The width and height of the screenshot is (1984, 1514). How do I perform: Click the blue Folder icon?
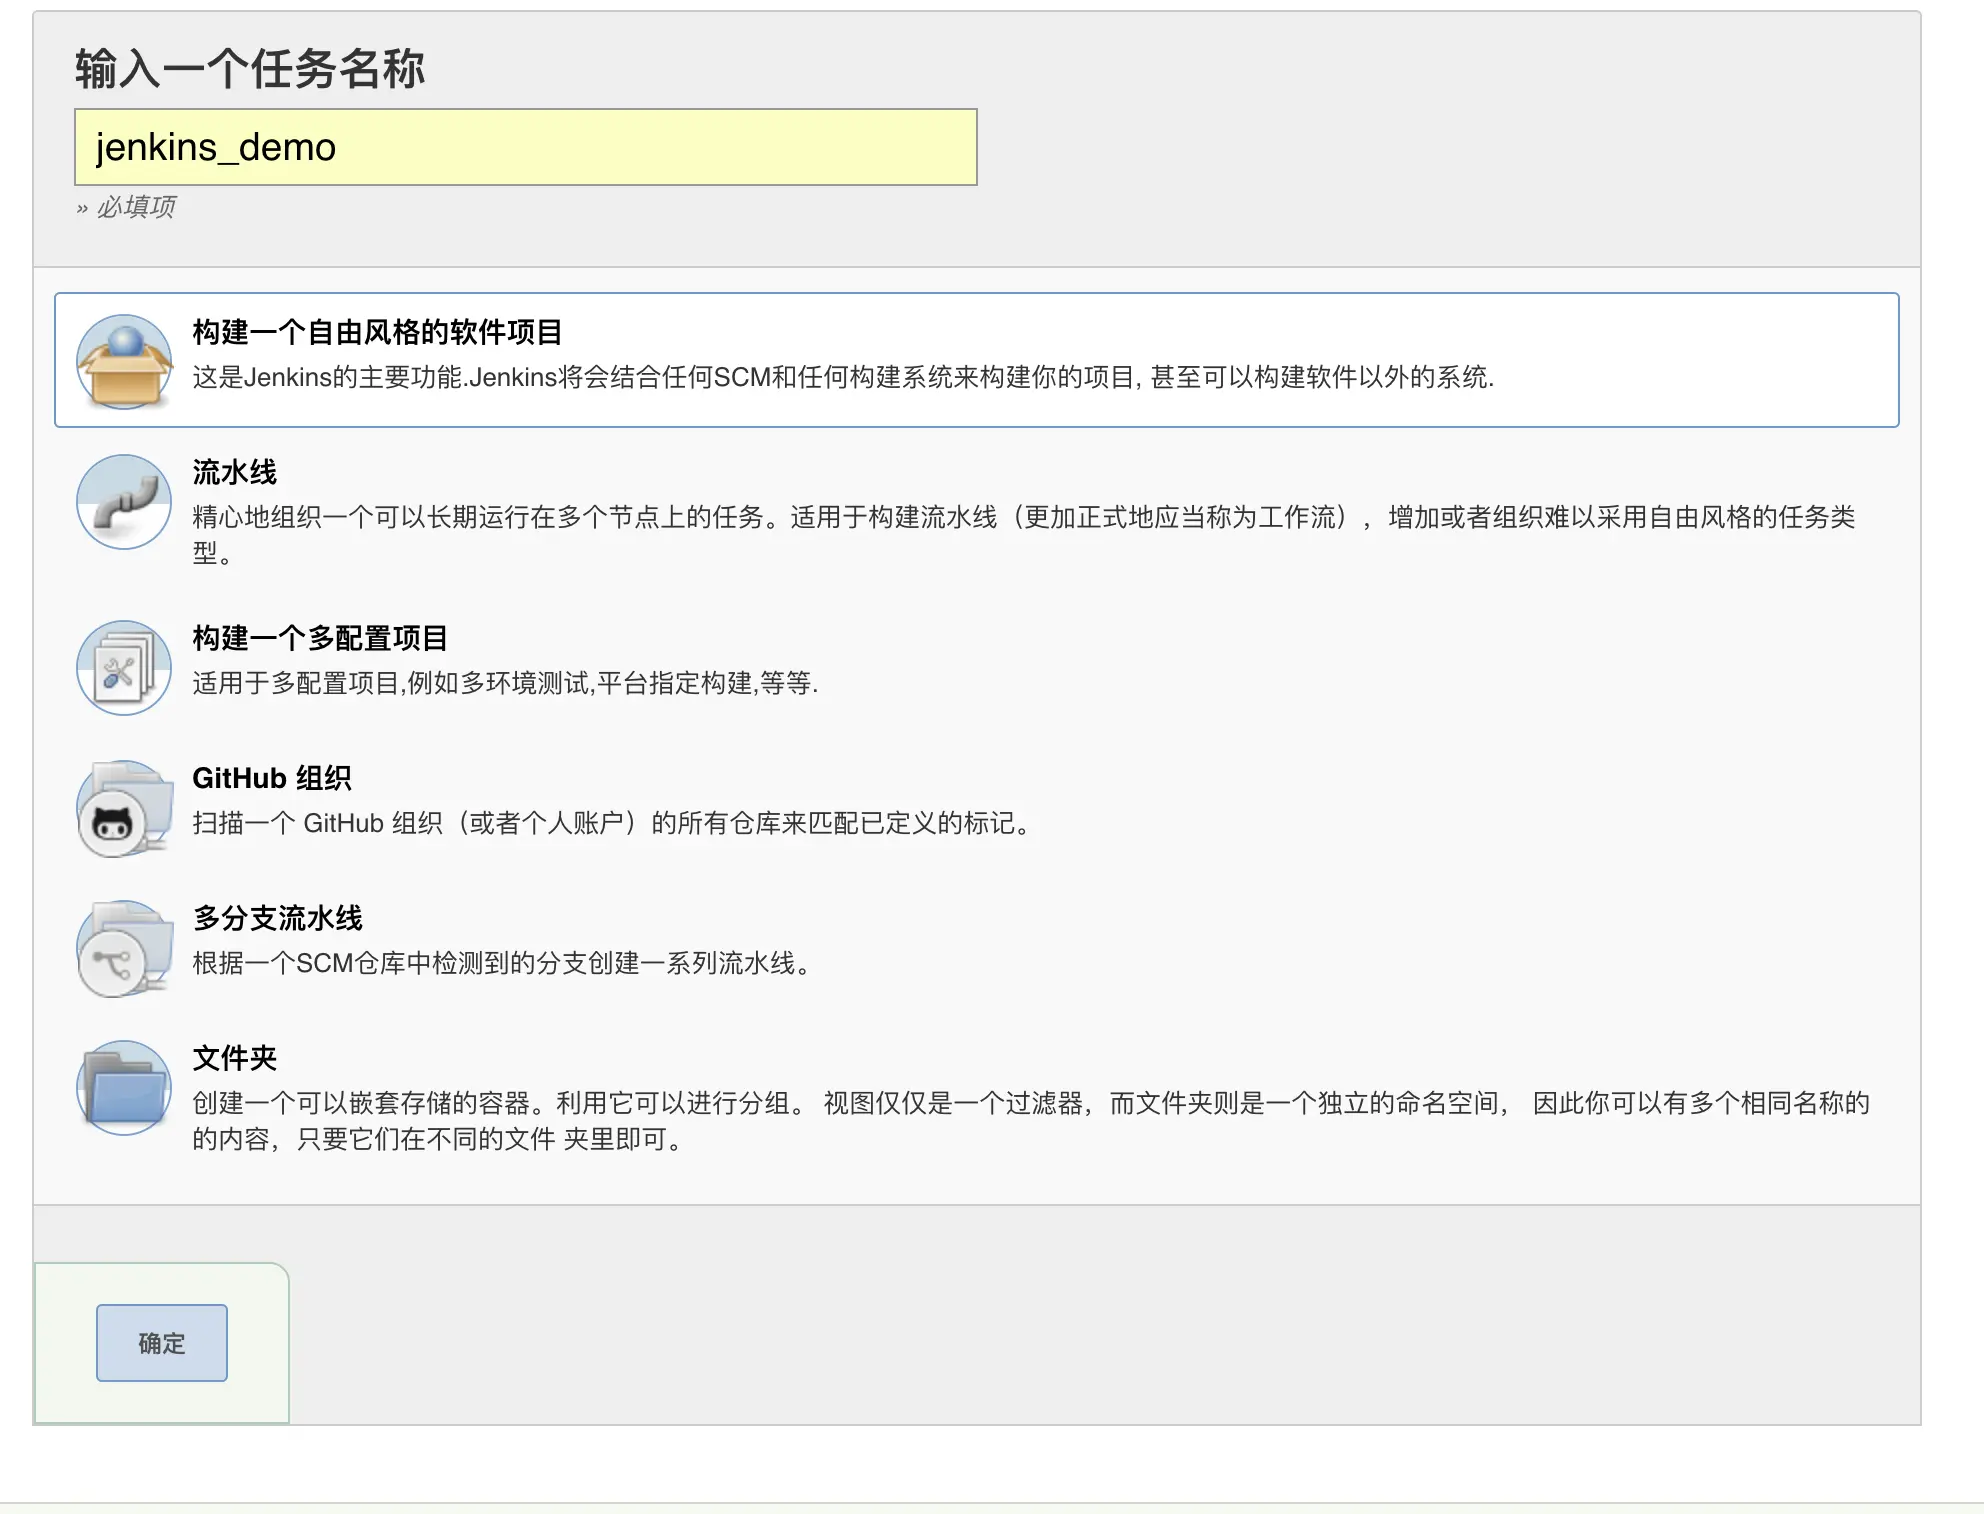[124, 1087]
